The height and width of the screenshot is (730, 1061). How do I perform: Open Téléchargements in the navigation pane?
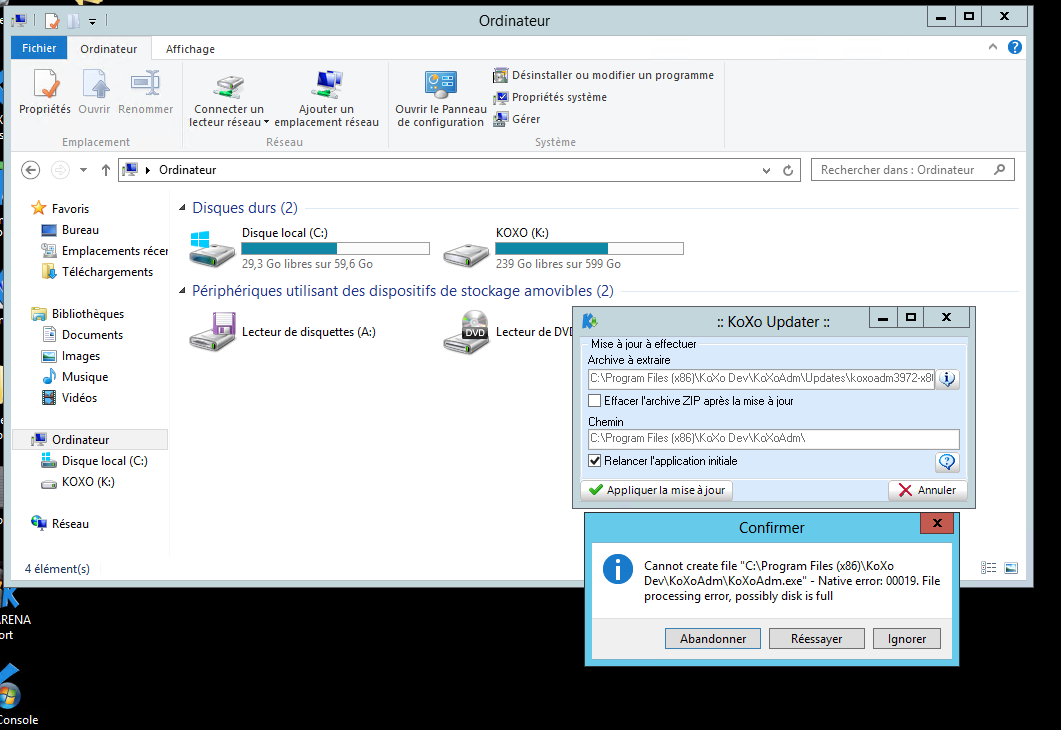(97, 272)
